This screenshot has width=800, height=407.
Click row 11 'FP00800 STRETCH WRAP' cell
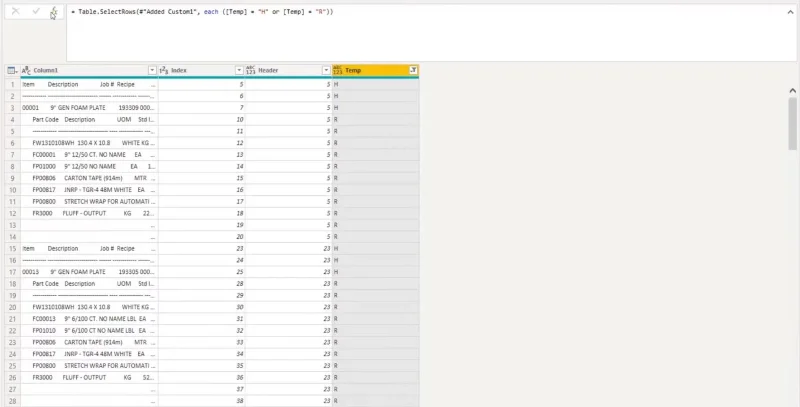click(x=89, y=201)
